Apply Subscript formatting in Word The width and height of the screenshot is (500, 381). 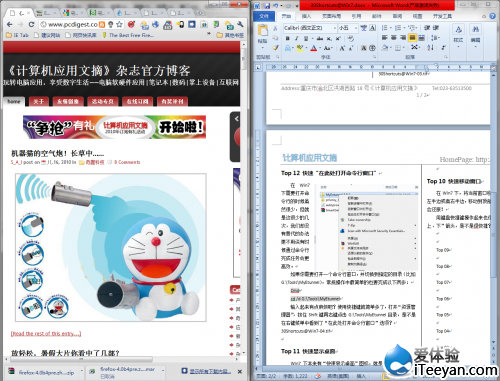pos(329,39)
